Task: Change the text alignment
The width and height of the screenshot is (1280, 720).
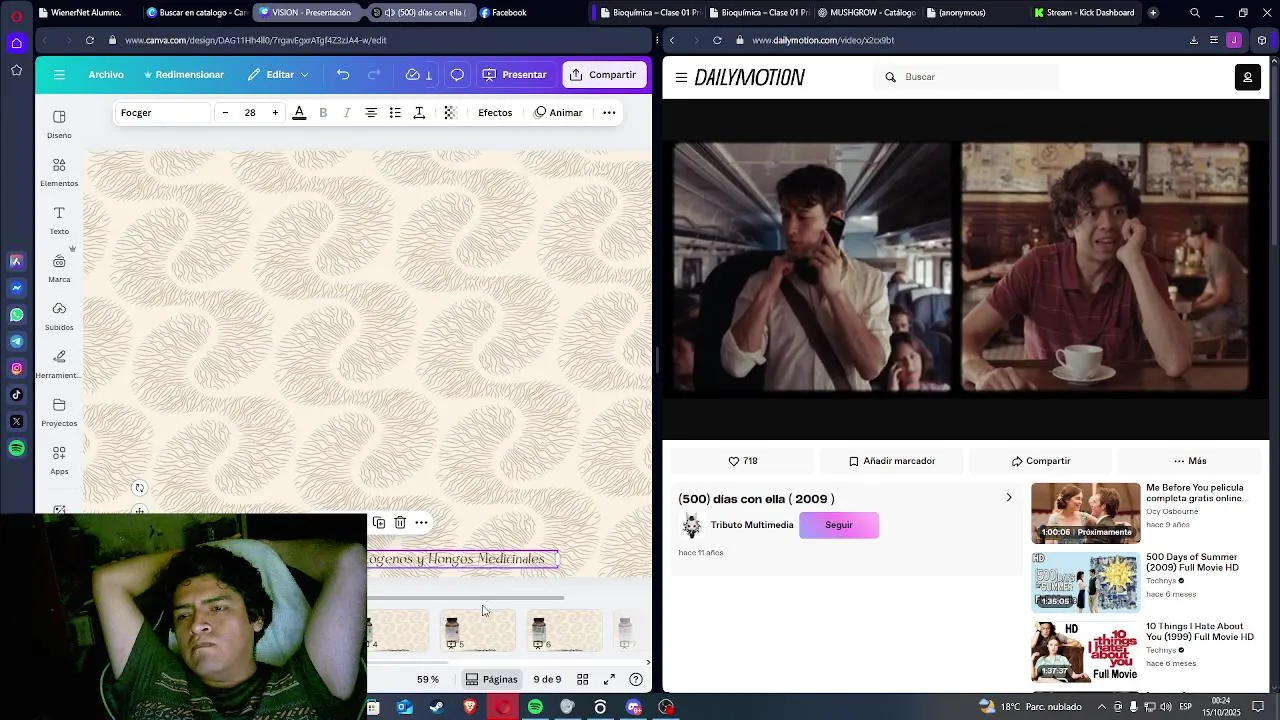Action: pyautogui.click(x=371, y=113)
